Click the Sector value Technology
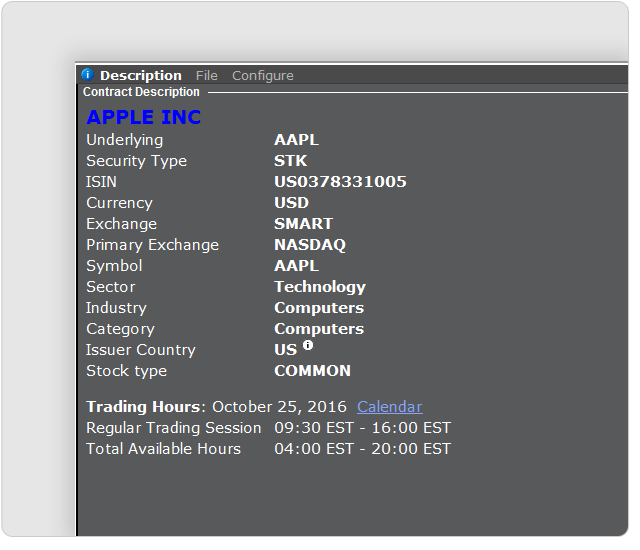 (x=320, y=287)
